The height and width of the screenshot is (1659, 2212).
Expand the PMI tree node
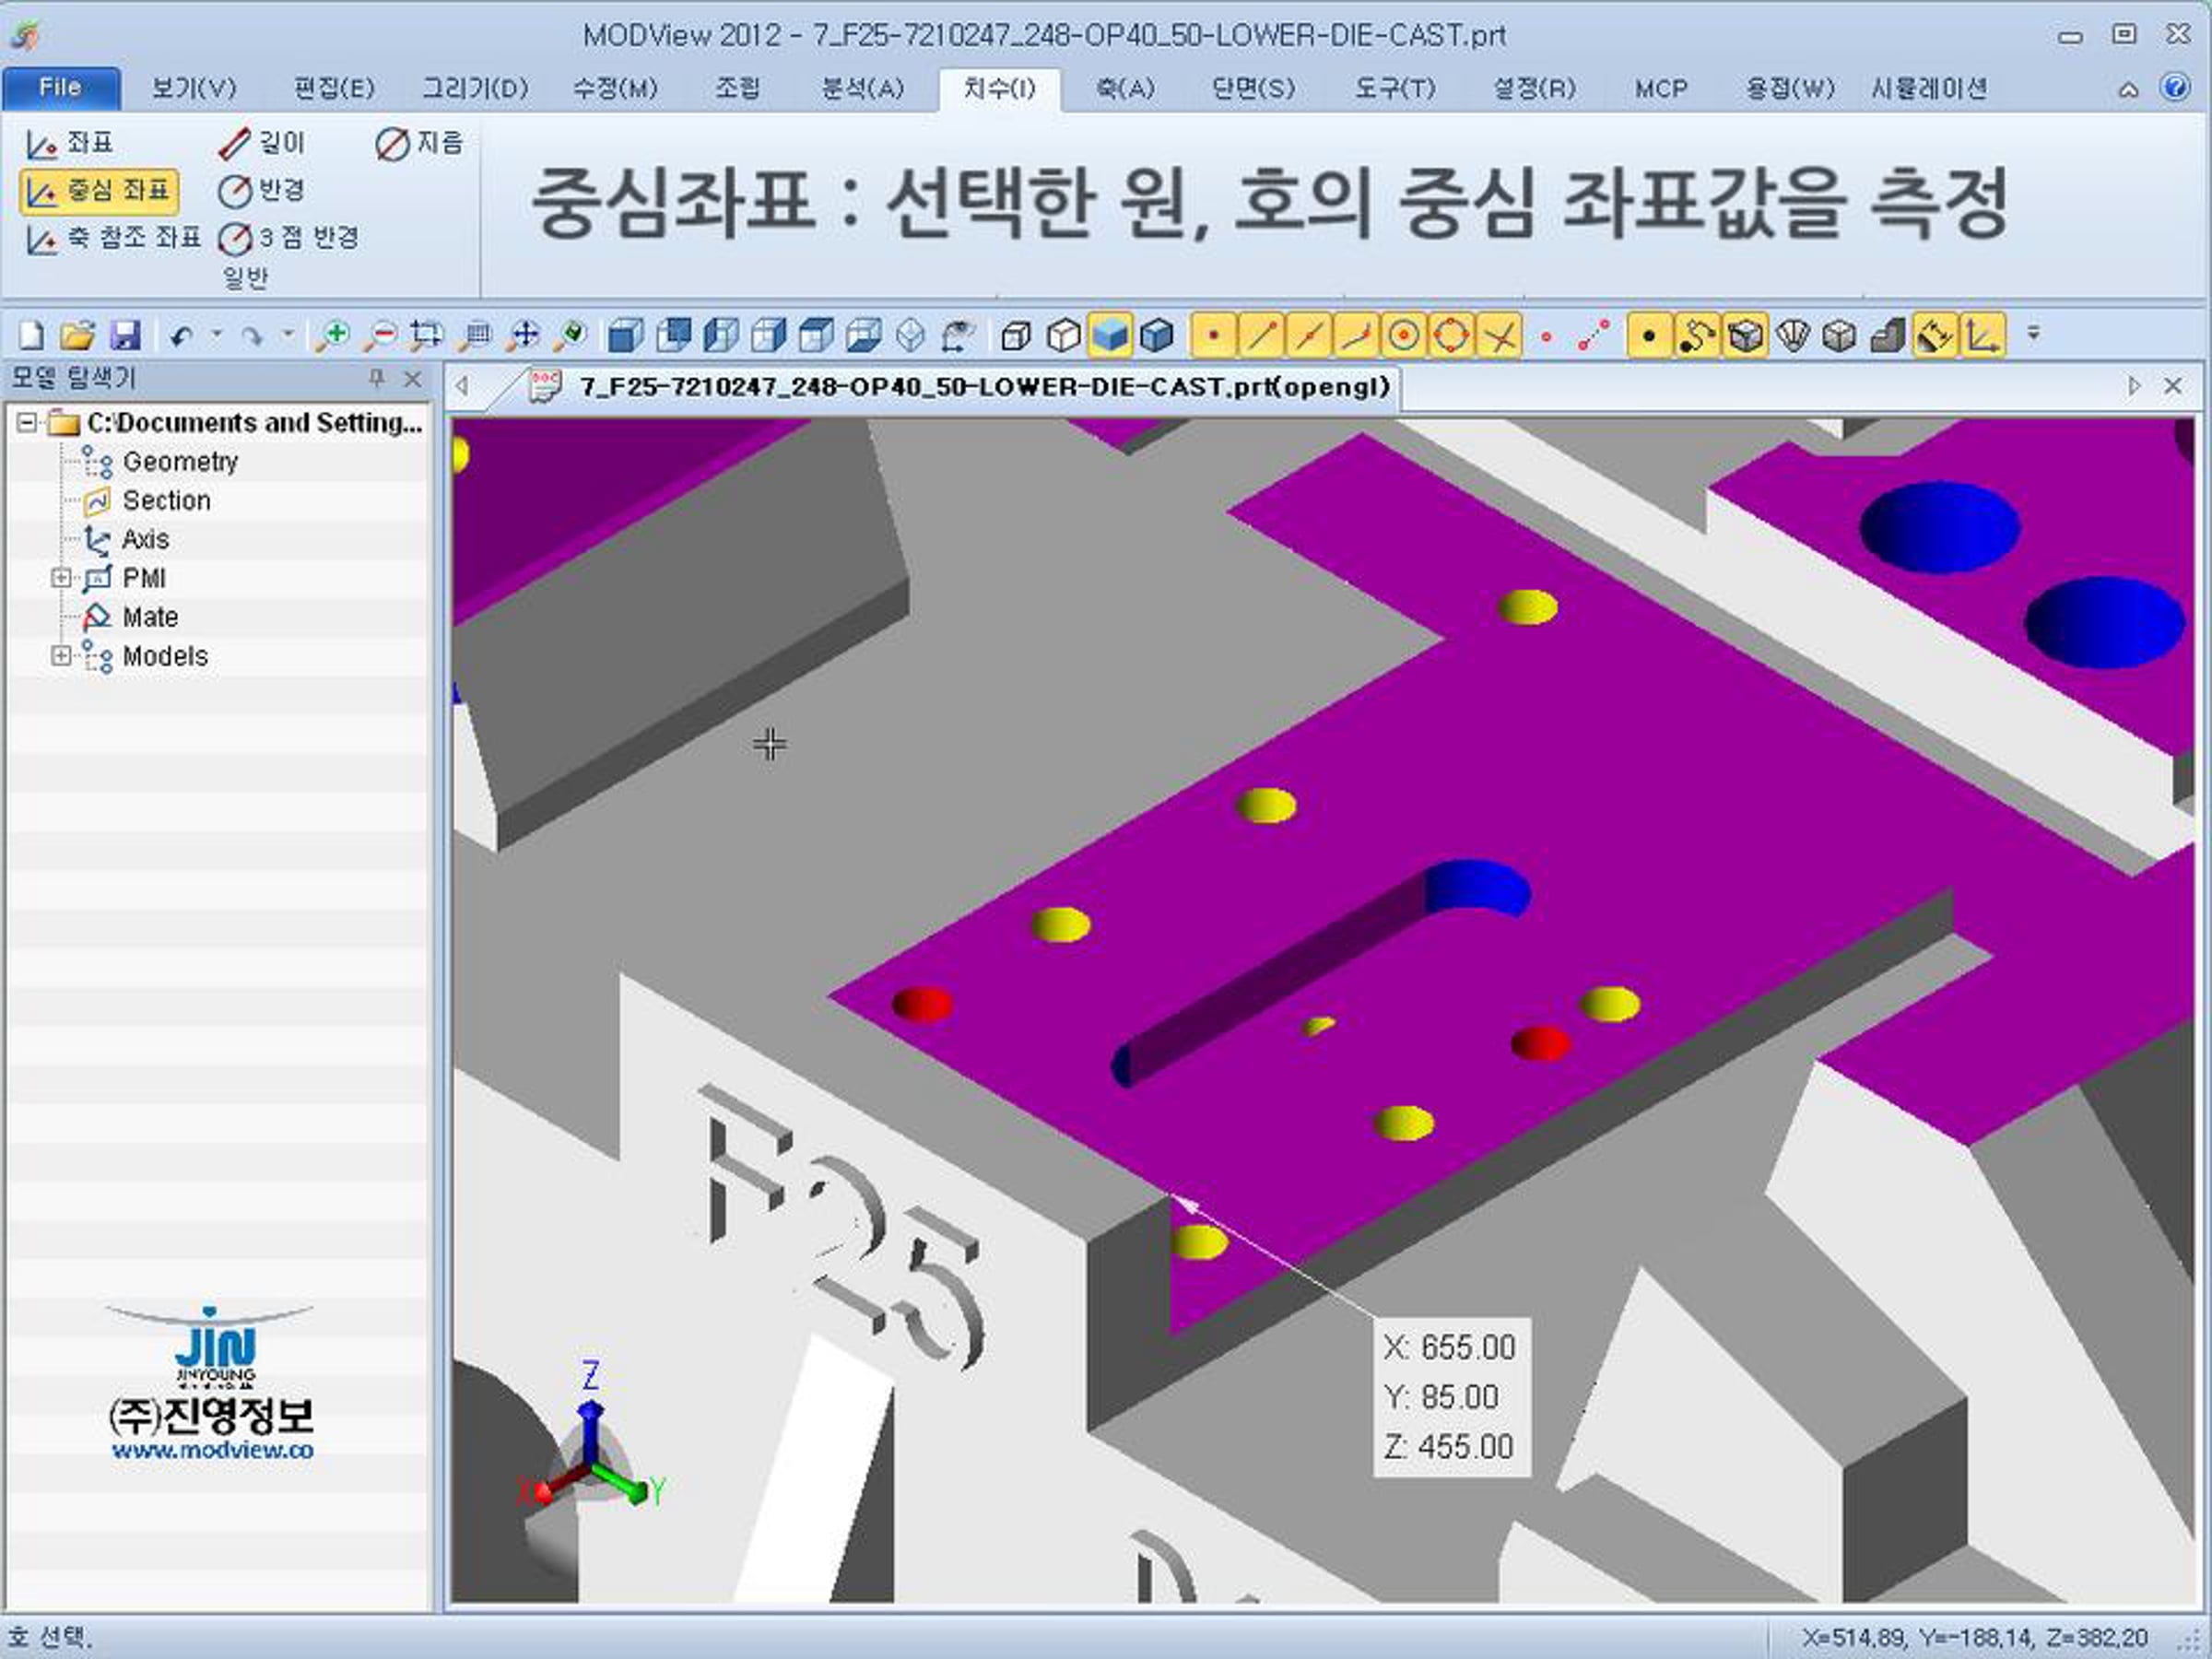click(61, 578)
